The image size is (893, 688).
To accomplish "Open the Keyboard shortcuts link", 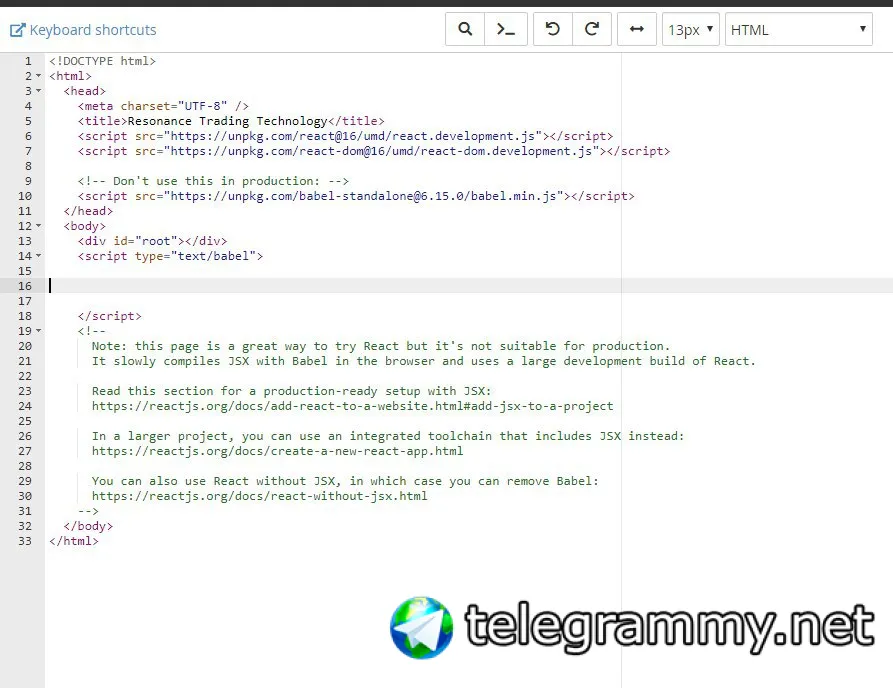I will (x=93, y=30).
